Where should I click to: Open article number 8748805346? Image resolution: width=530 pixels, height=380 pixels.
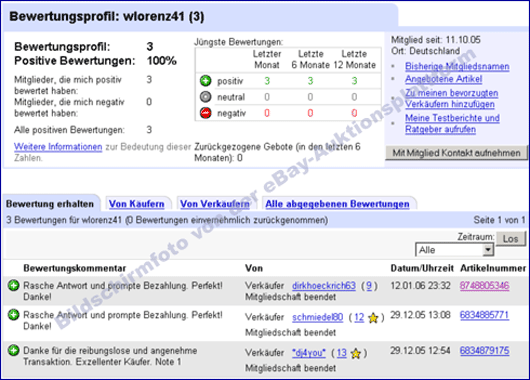pos(484,286)
